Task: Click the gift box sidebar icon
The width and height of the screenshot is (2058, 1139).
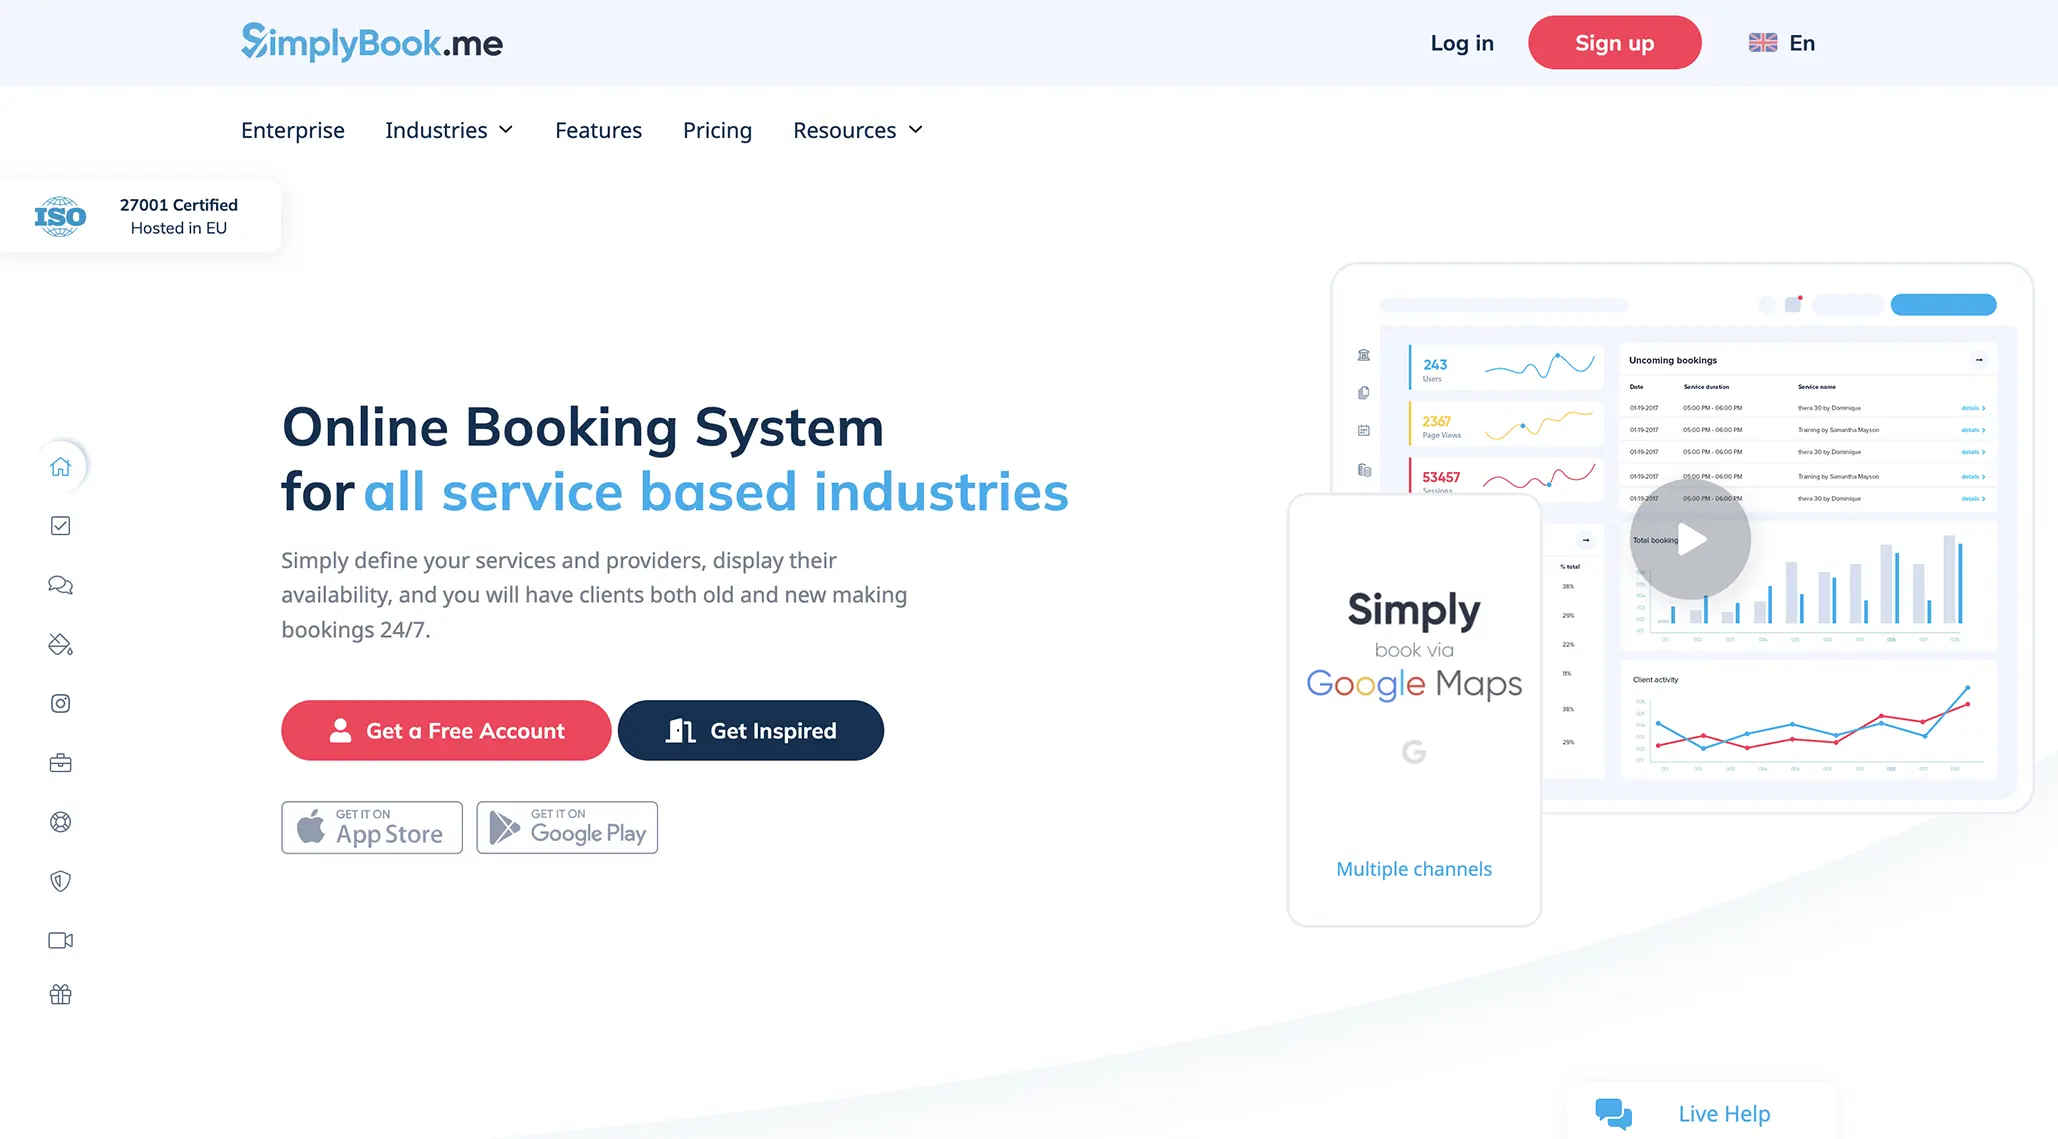Action: point(61,995)
